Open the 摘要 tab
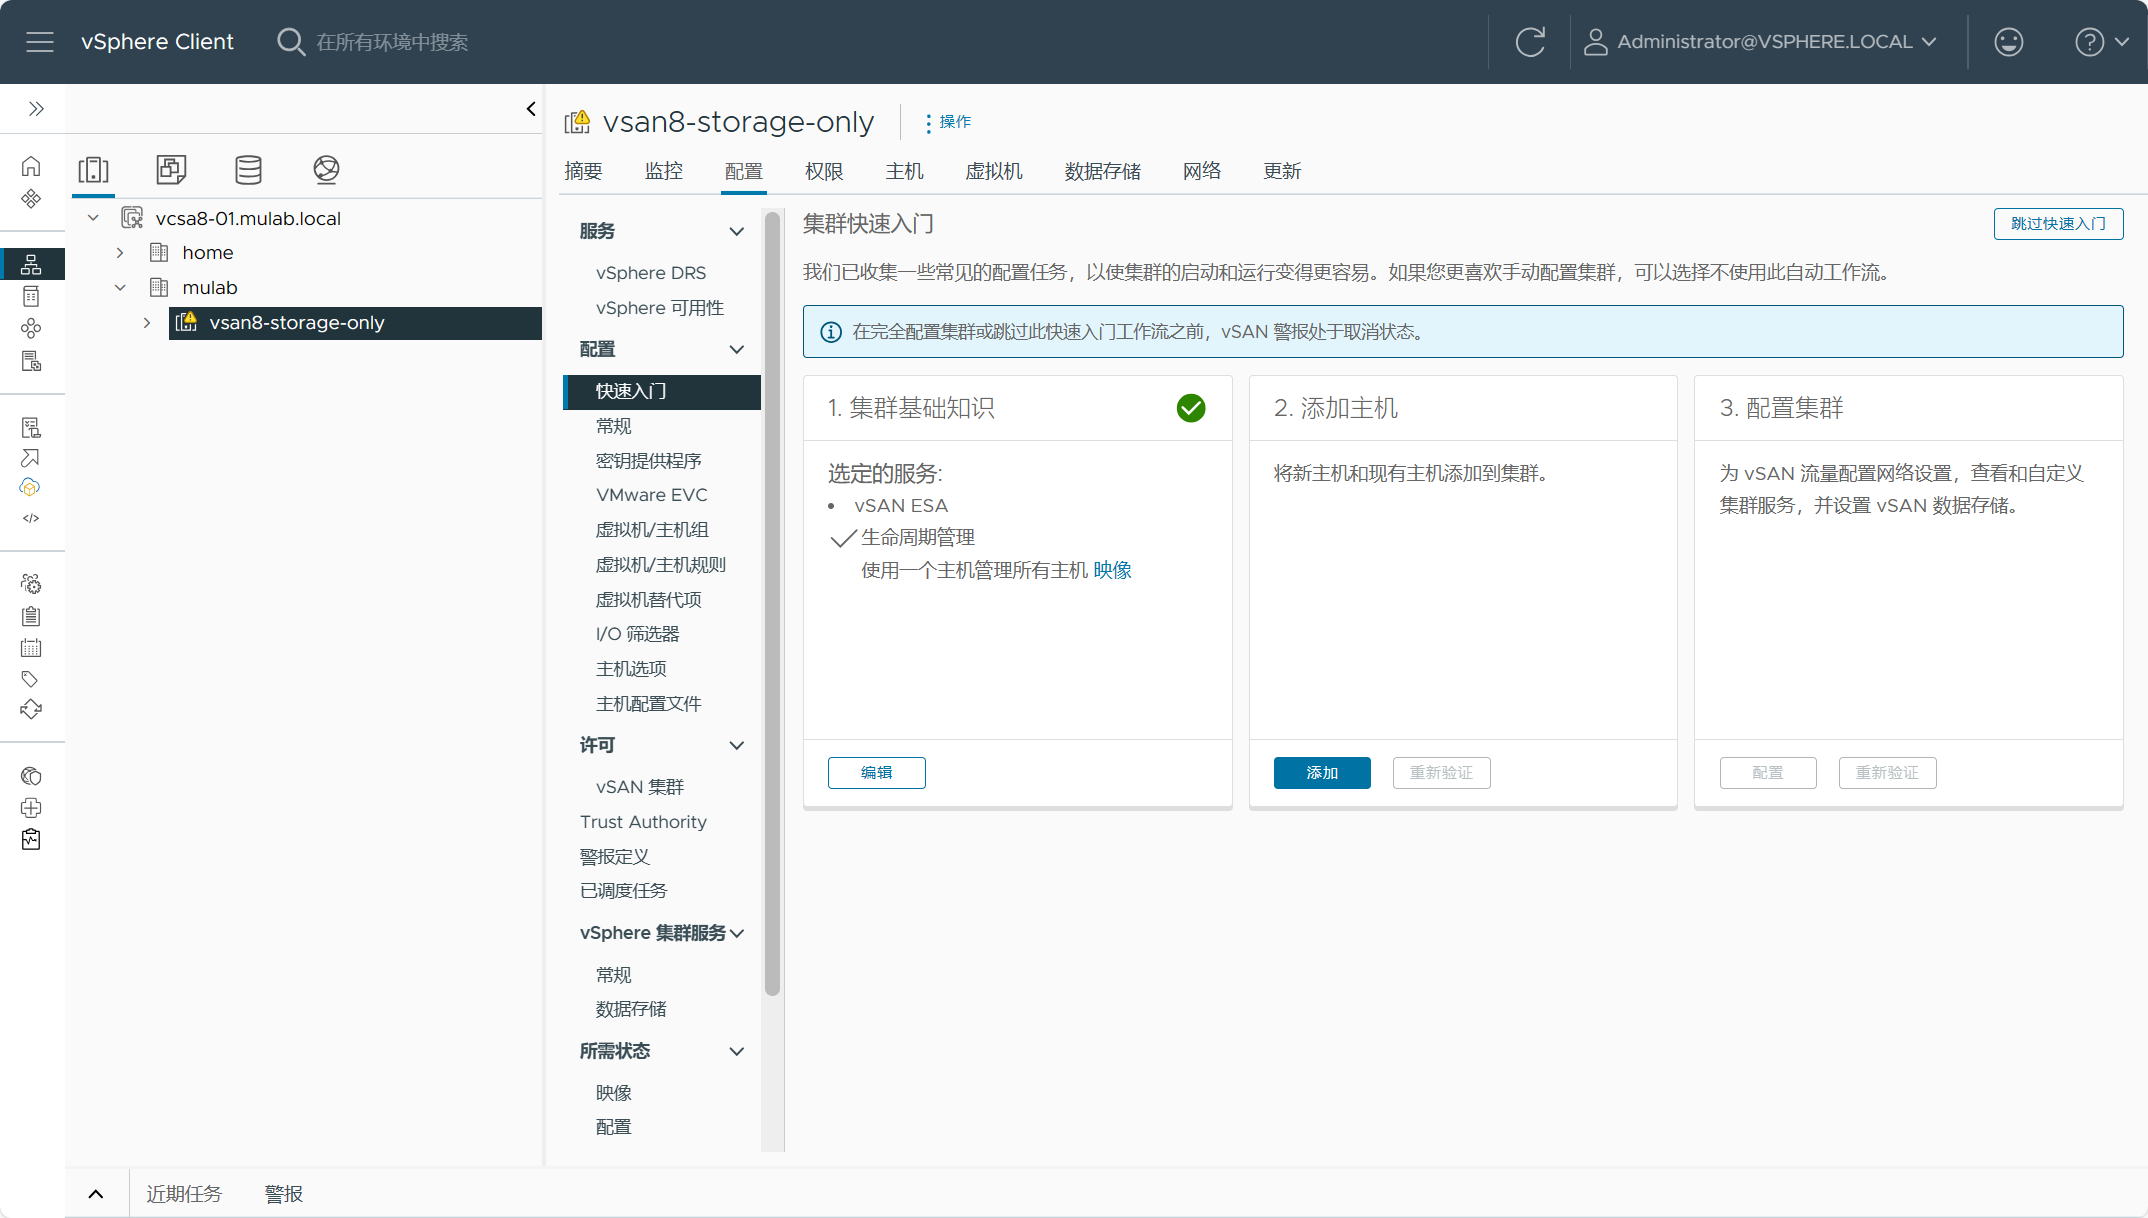This screenshot has height=1218, width=2148. (583, 171)
